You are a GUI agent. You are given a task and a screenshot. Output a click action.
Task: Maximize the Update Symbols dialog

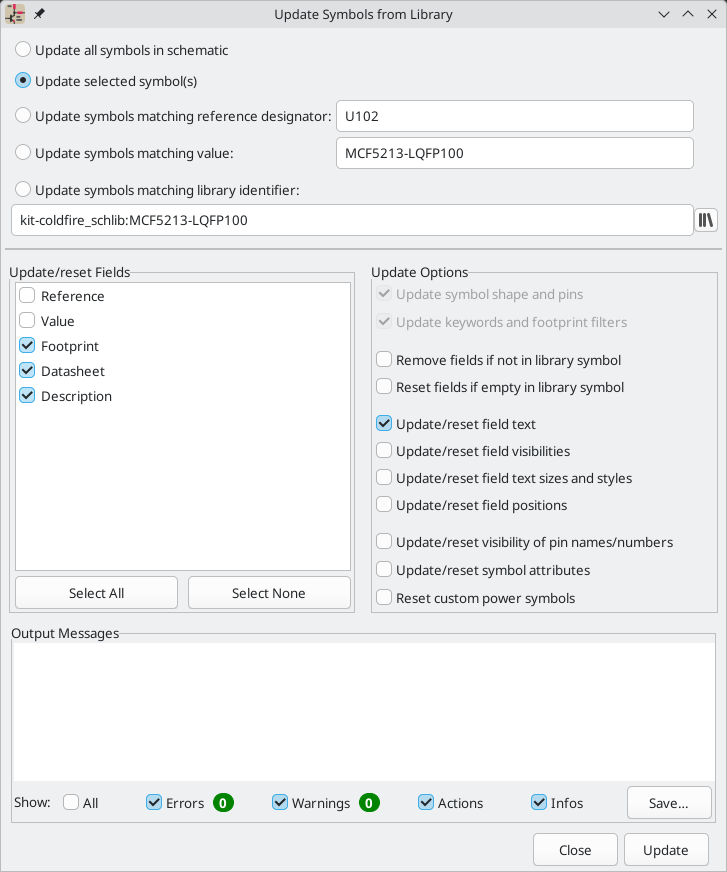[x=688, y=14]
